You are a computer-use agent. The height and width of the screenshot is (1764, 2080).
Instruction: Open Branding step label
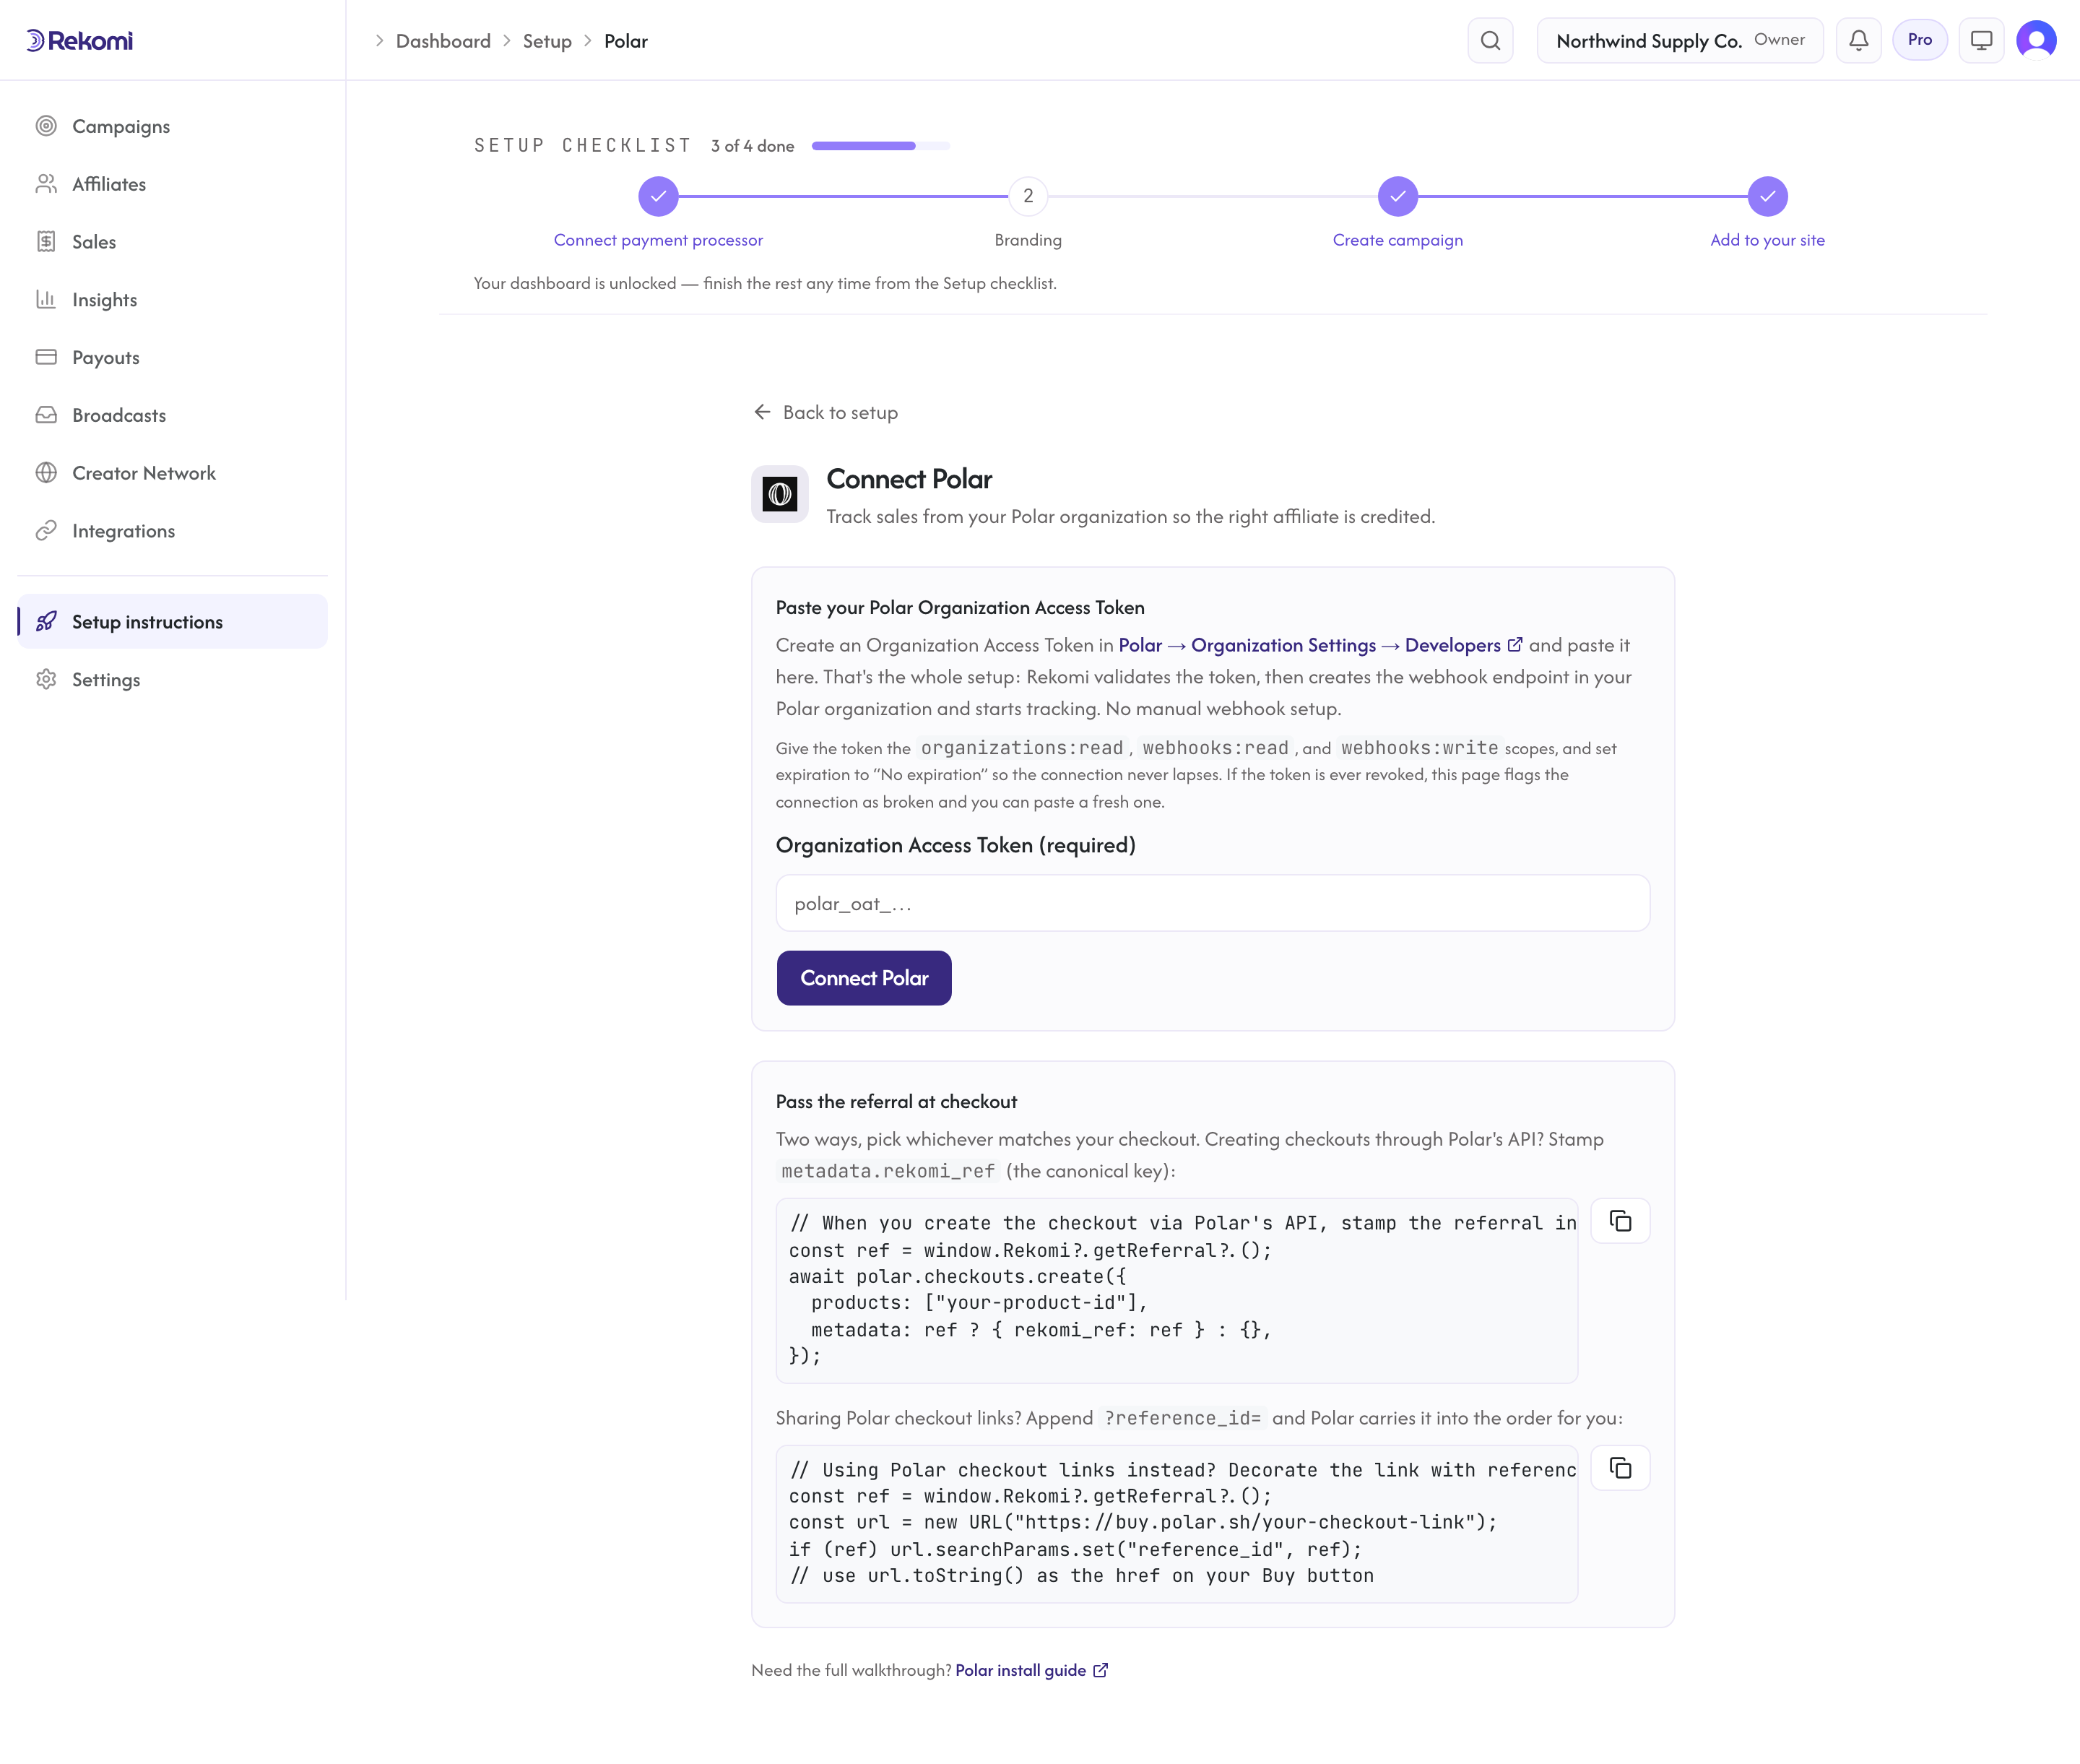coord(1028,240)
